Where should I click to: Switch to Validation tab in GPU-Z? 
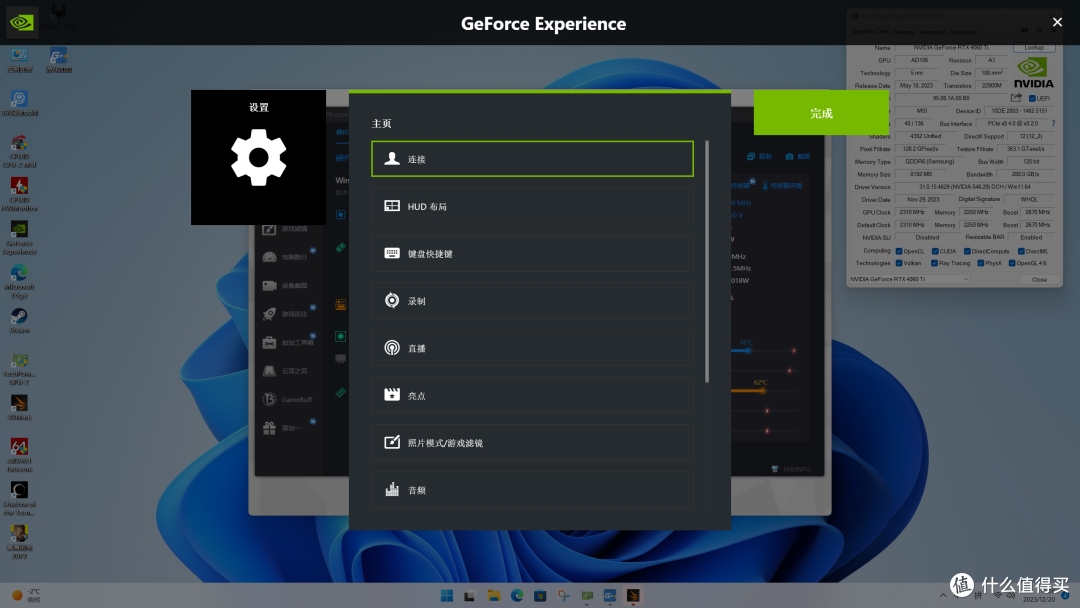click(x=964, y=32)
